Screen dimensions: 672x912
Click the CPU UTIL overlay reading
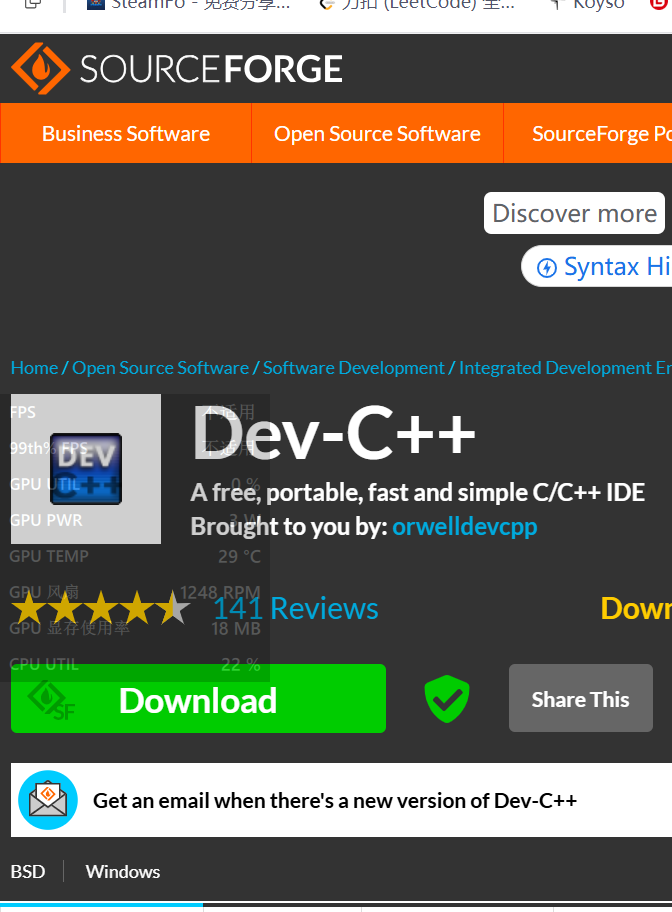(x=135, y=664)
